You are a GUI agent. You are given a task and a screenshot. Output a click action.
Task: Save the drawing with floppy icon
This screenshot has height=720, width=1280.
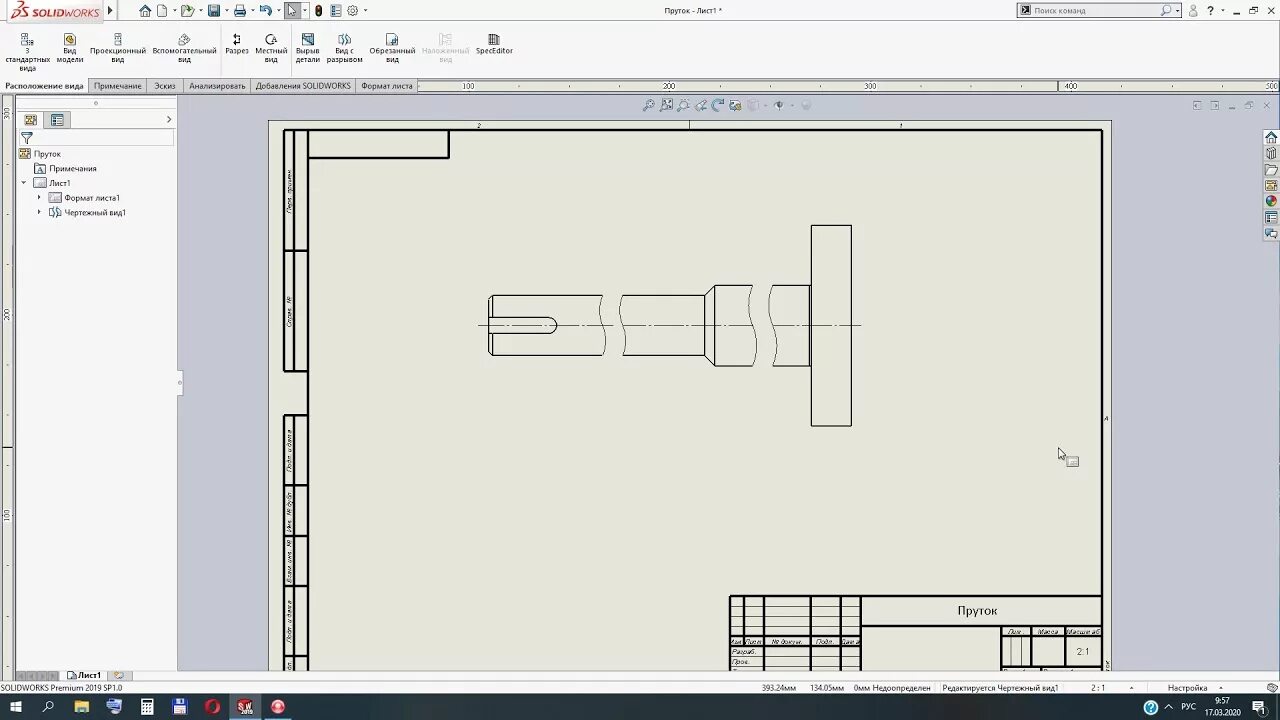coord(214,11)
